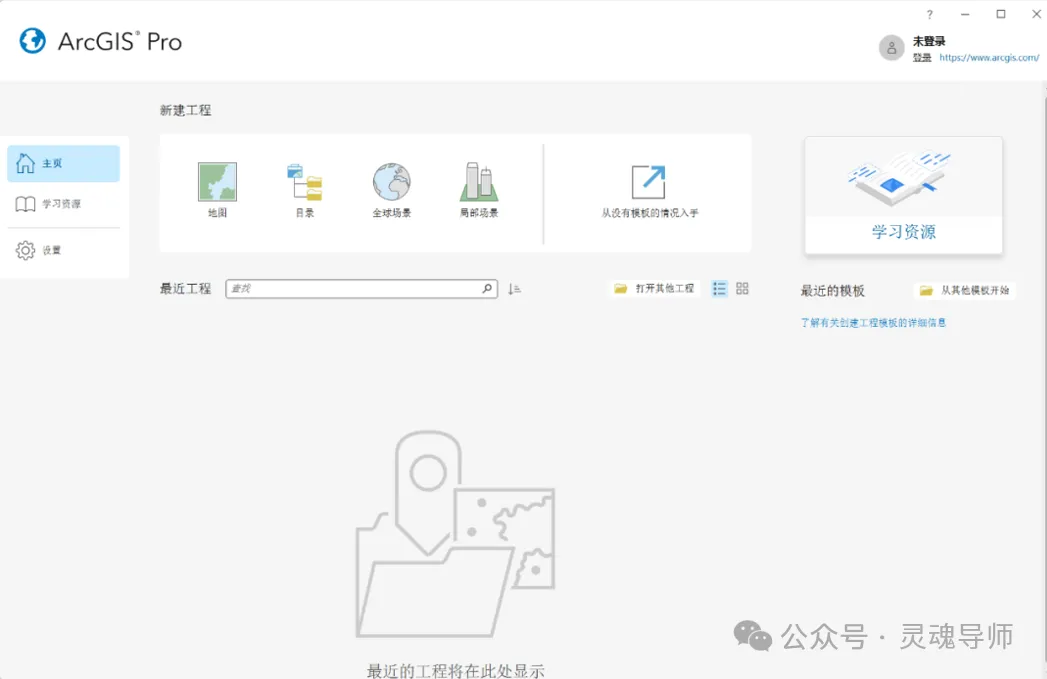Open Settings (设置) in sidebar
Screen dimensions: 1047x679
[63, 250]
